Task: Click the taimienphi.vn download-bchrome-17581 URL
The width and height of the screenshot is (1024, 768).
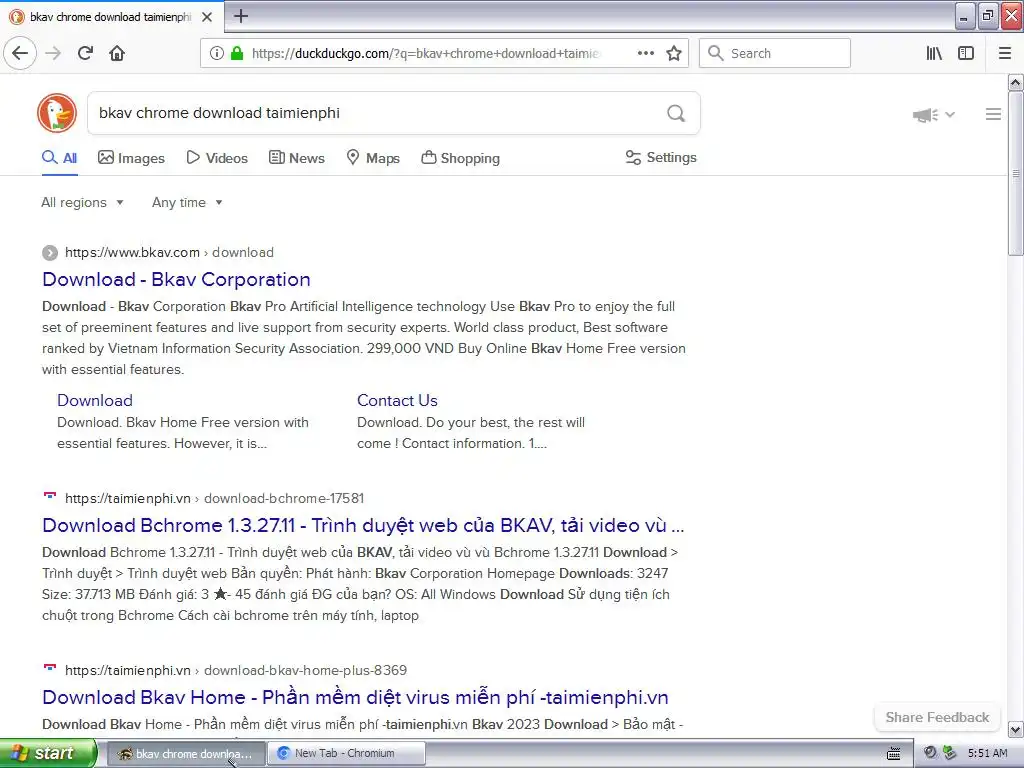Action: click(x=214, y=498)
